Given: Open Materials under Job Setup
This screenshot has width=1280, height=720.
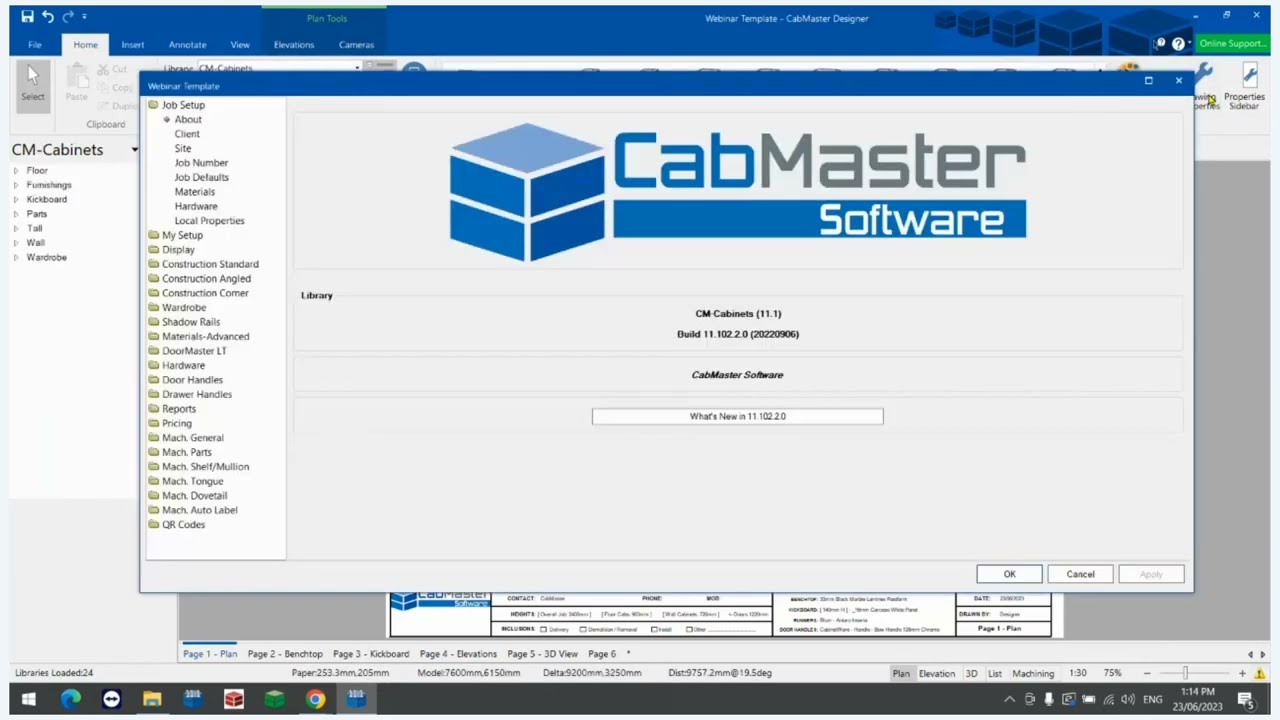Looking at the screenshot, I should 194,192.
